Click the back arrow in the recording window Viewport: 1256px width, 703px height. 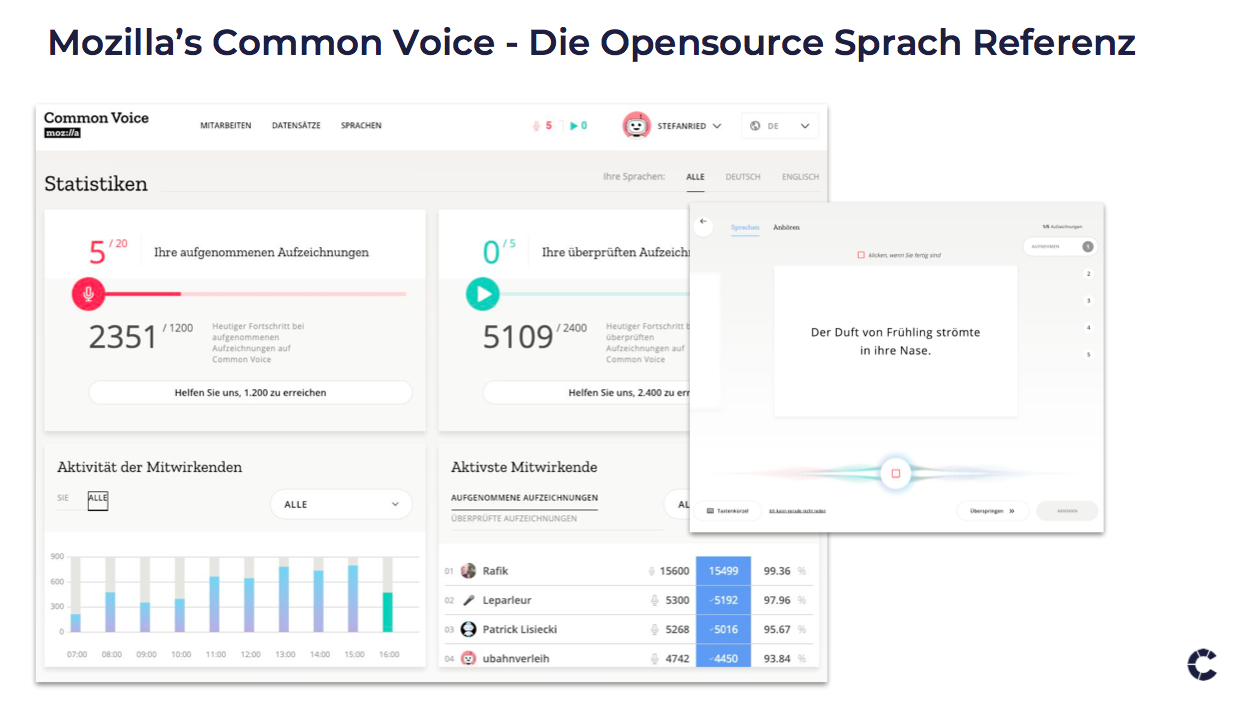pos(703,222)
